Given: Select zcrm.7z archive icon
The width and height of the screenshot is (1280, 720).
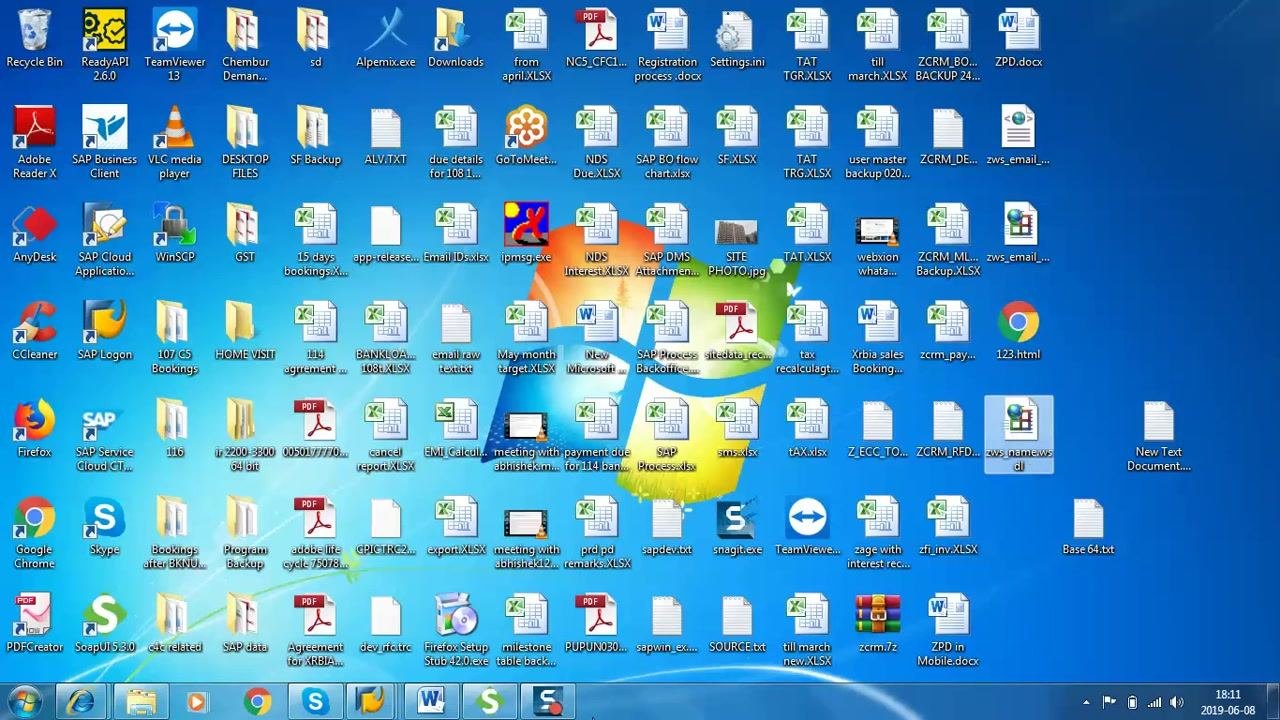Looking at the screenshot, I should point(878,624).
